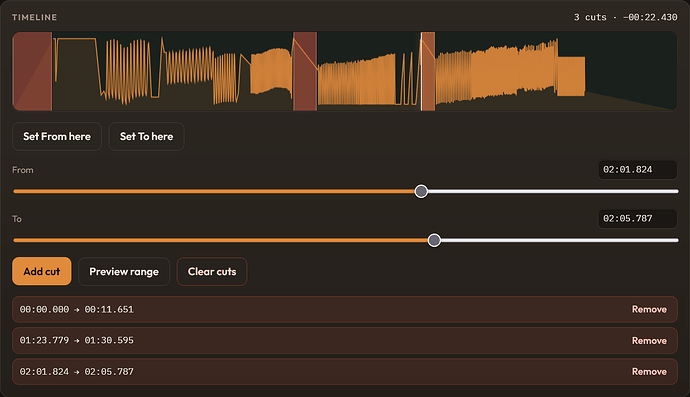This screenshot has height=397, width=690.
Task: Edit the To time field 02:05.787
Action: pos(637,219)
